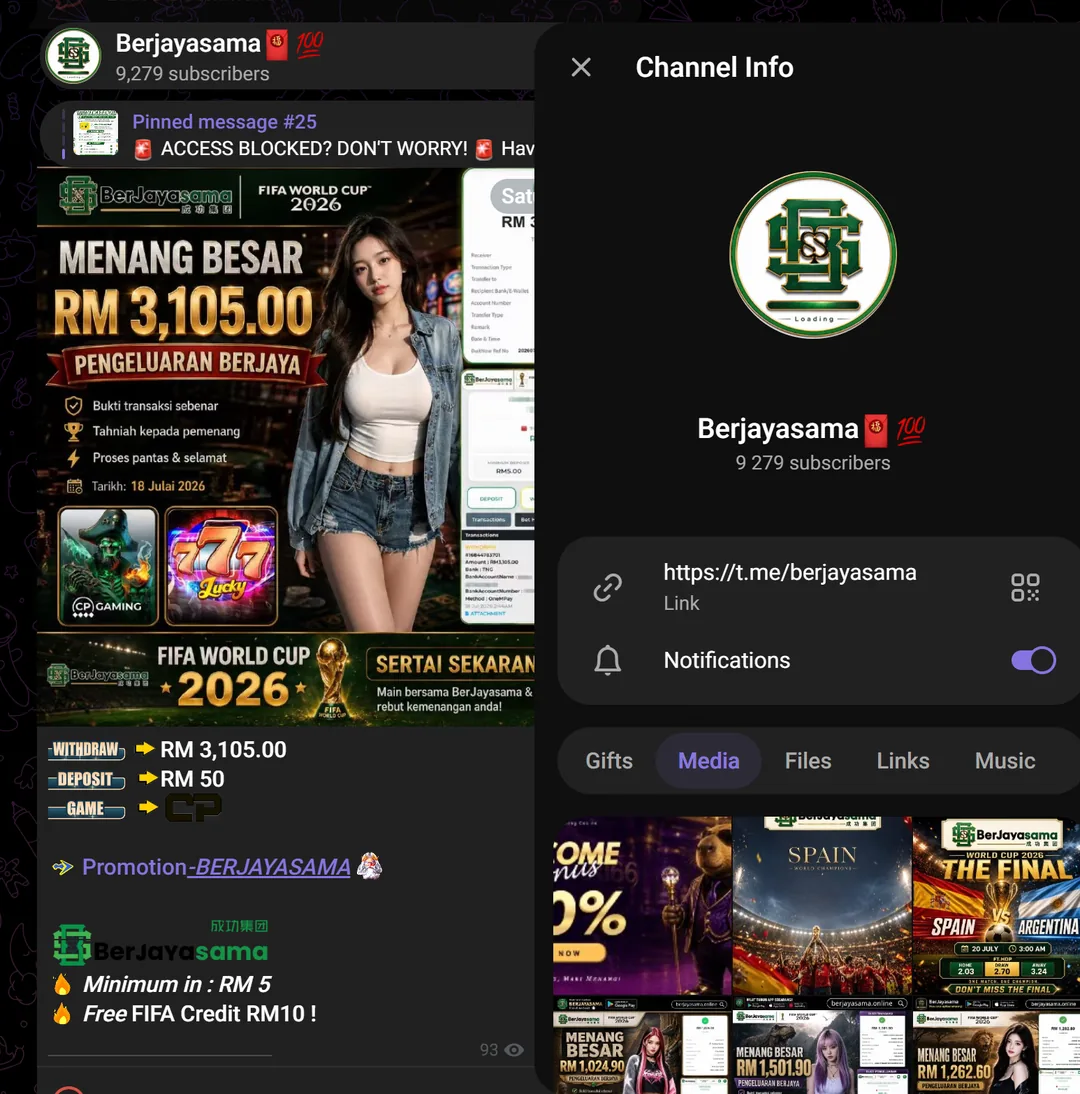Viewport: 1080px width, 1094px height.
Task: Open large channel profile picture
Action: (x=813, y=254)
